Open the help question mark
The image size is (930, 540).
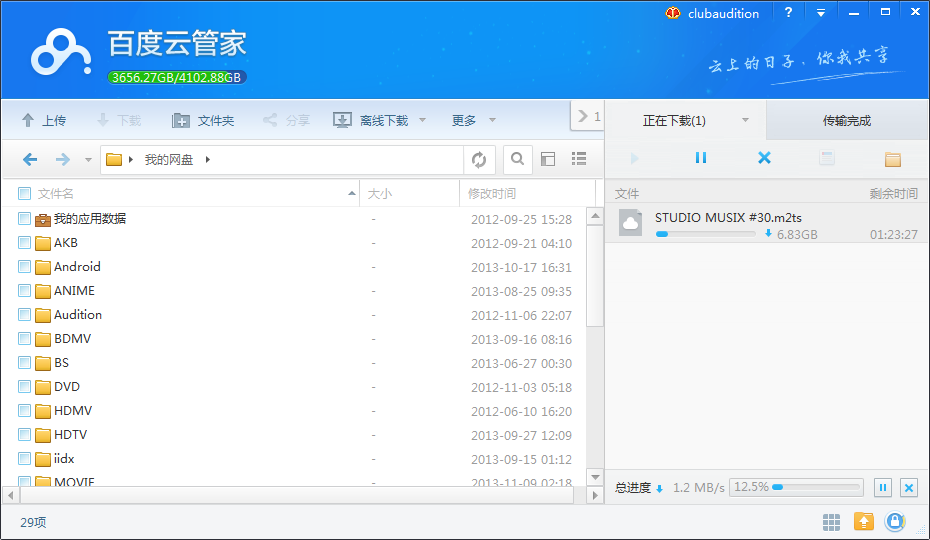[x=788, y=12]
